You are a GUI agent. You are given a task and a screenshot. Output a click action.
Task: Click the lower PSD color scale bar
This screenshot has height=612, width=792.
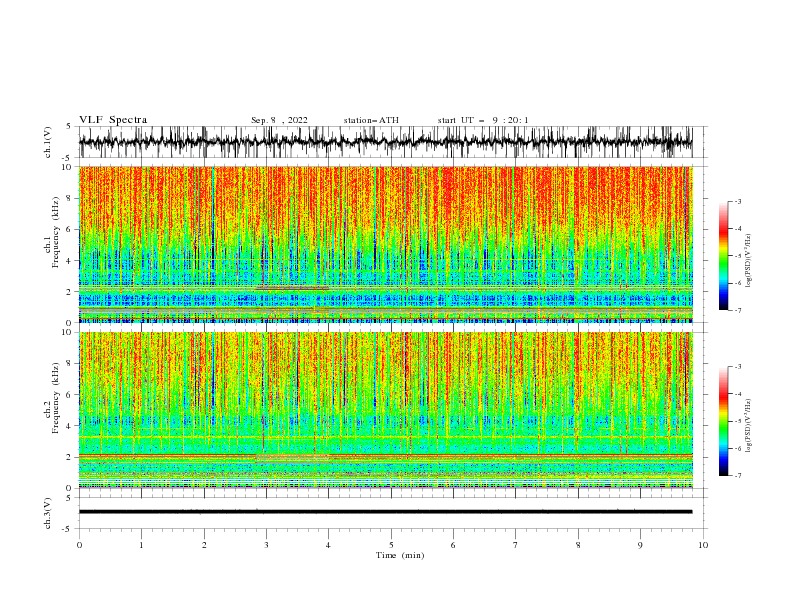point(723,421)
